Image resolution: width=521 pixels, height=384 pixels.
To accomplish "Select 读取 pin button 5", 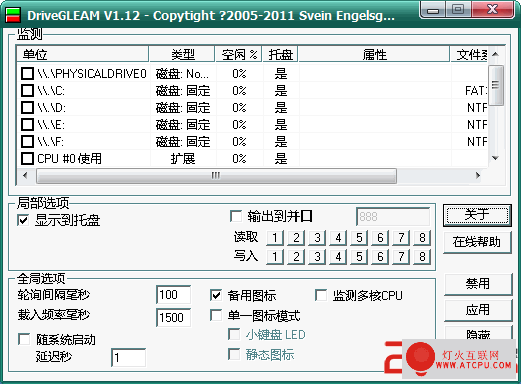I will pyautogui.click(x=359, y=238).
